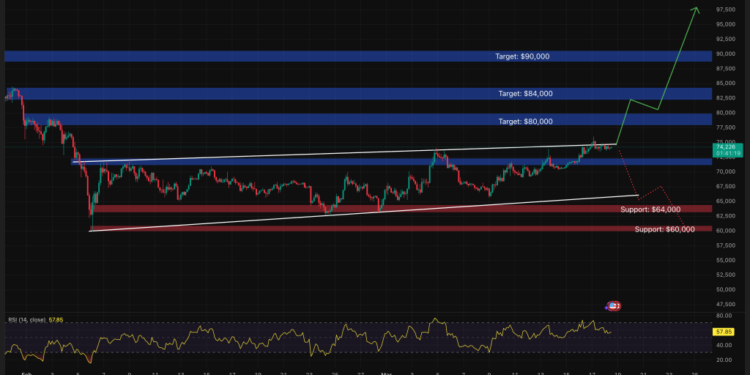Click the 87,500 price axis label
This screenshot has height=375, width=750.
[726, 69]
